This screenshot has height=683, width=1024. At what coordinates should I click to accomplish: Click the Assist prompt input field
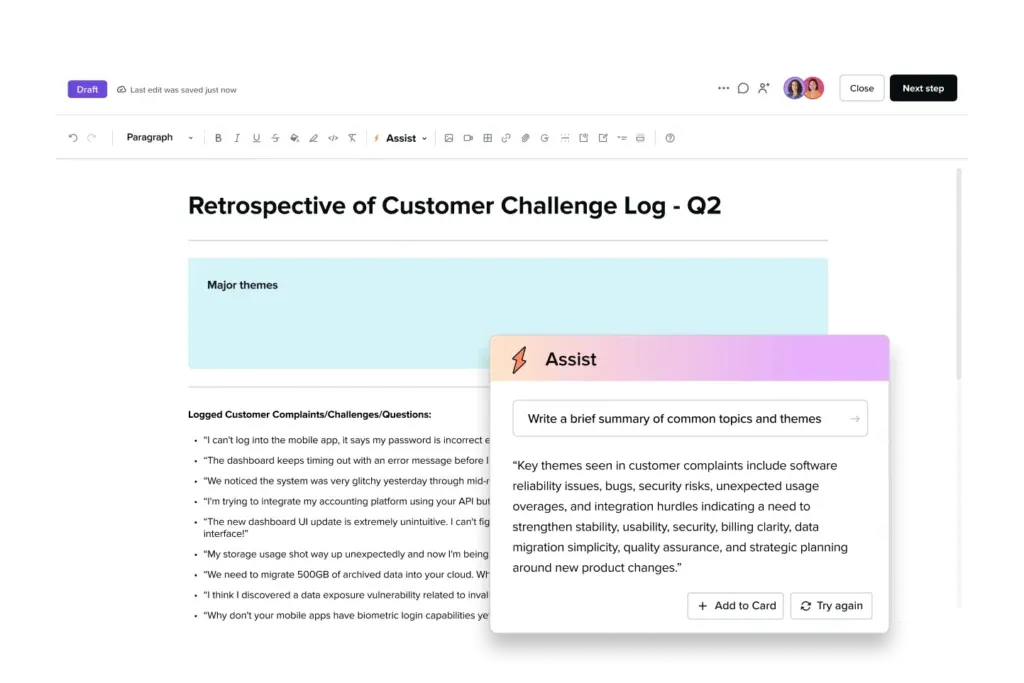point(680,419)
